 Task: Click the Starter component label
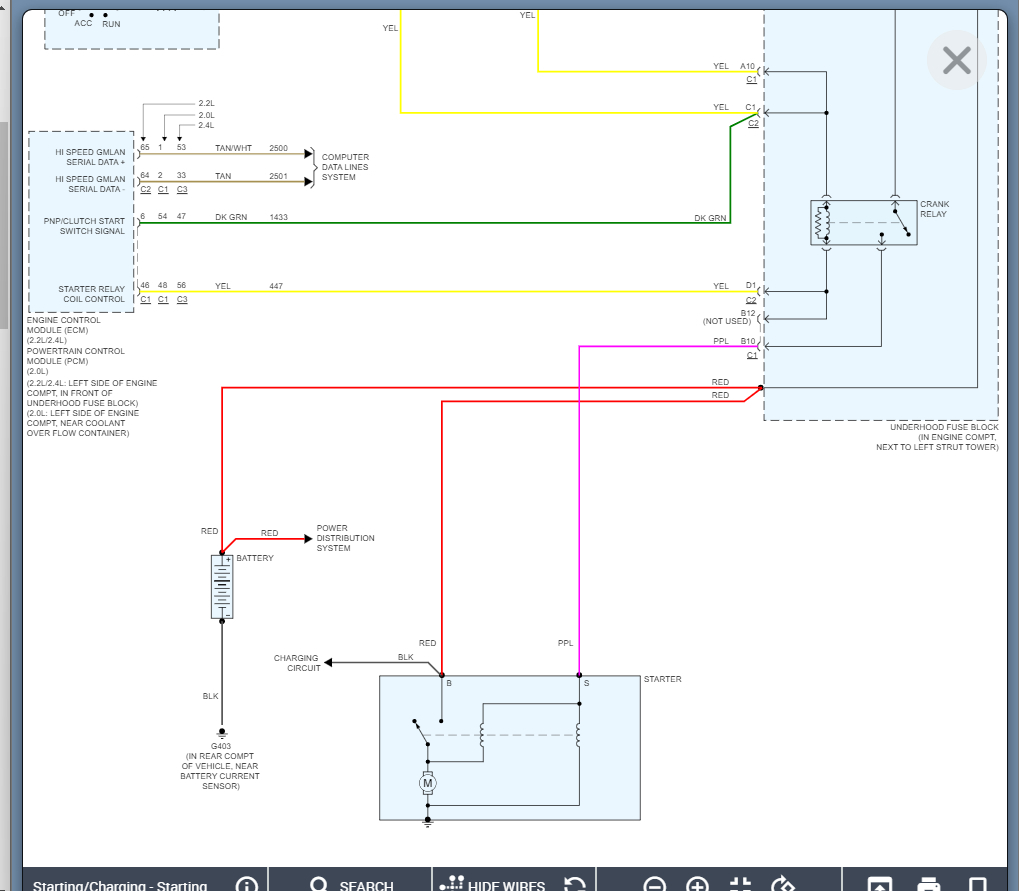click(x=662, y=680)
